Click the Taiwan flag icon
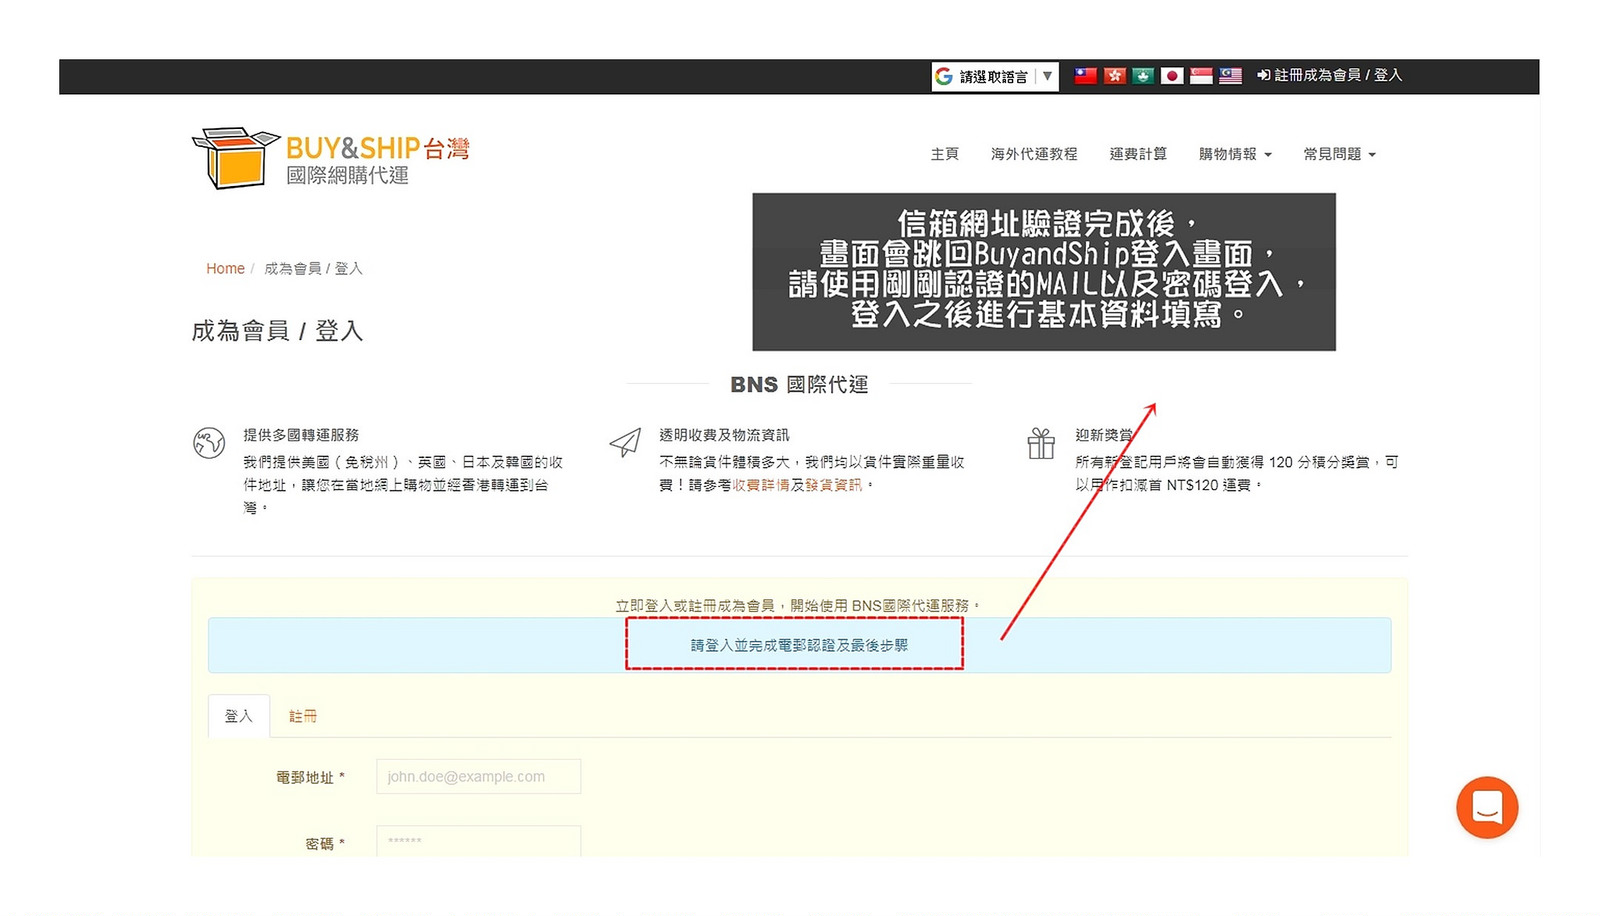This screenshot has height=916, width=1600. click(x=1085, y=76)
